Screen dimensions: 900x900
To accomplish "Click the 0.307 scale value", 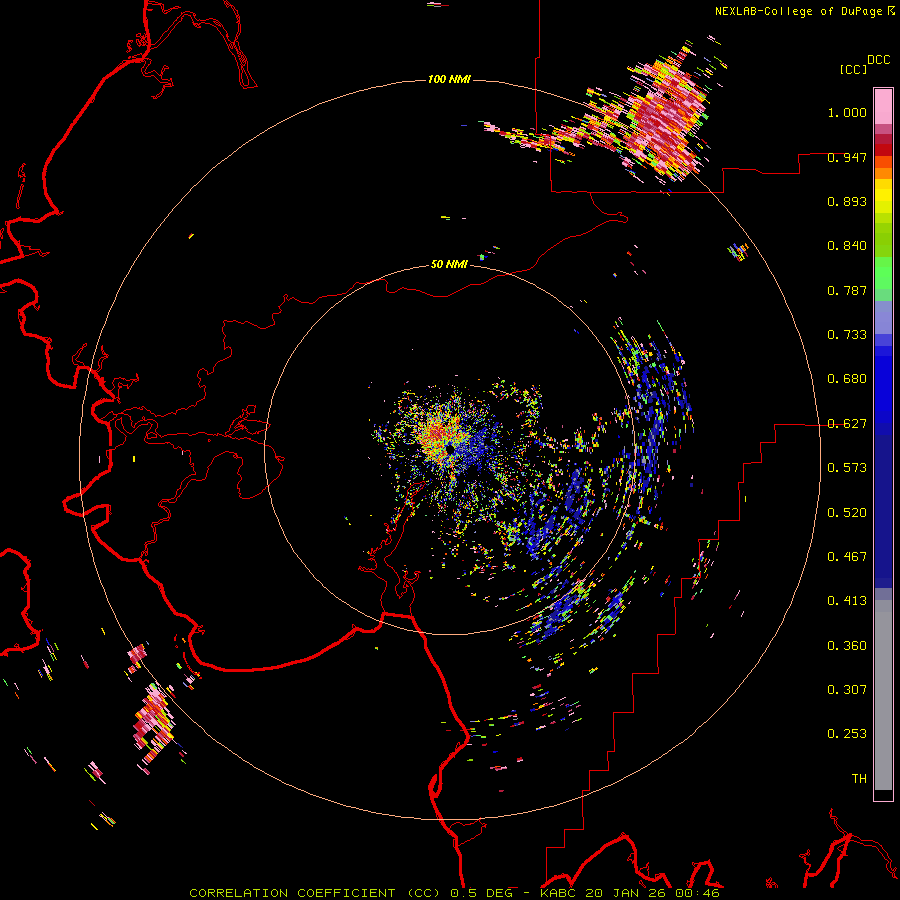I will [847, 690].
